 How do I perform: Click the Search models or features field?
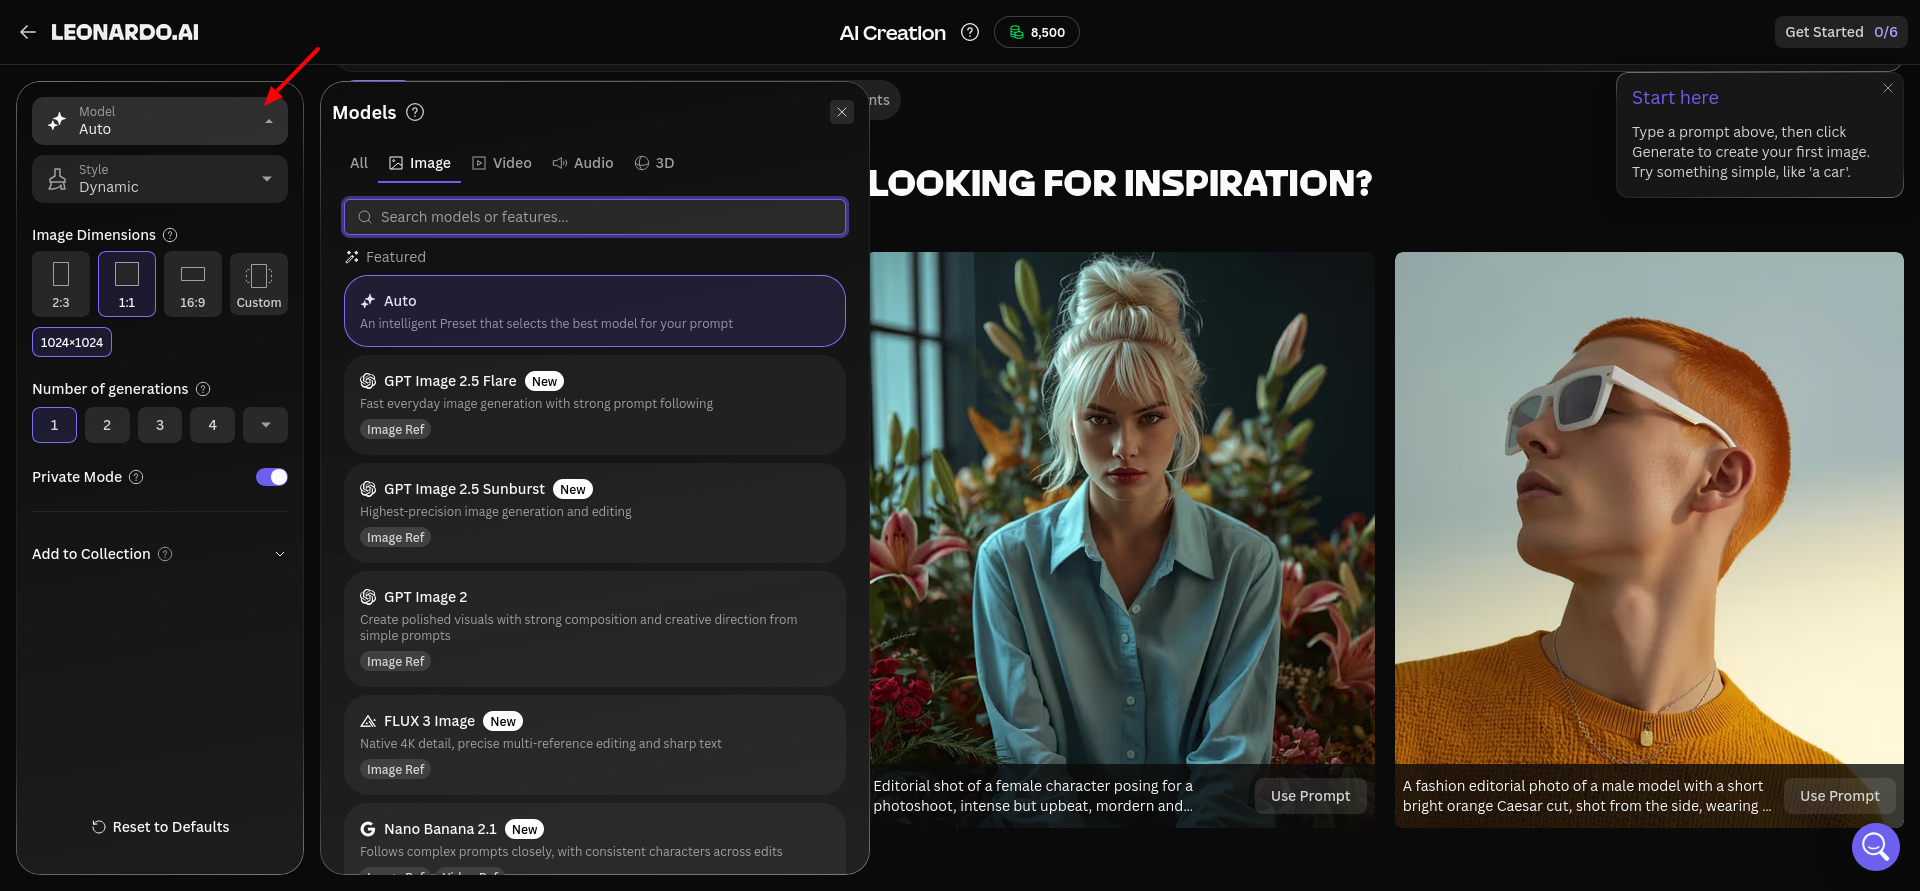pyautogui.click(x=595, y=217)
